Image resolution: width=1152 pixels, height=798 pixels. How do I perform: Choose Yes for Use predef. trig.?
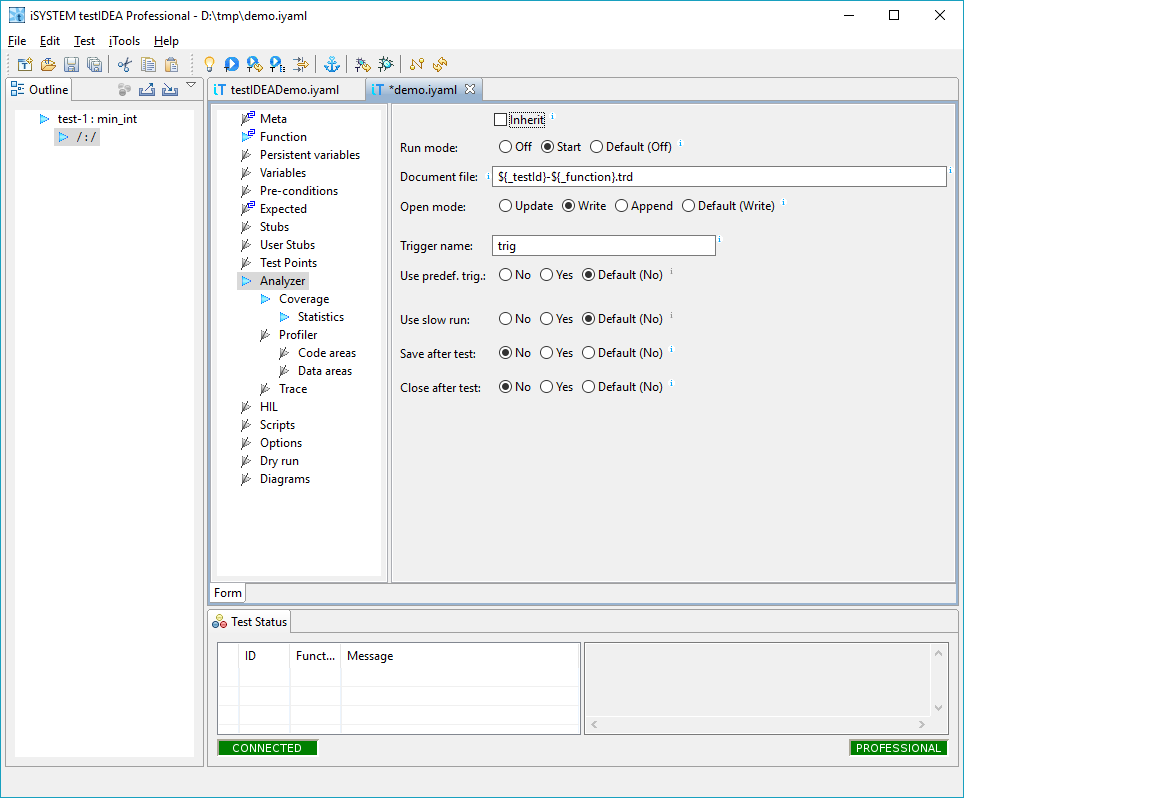(547, 275)
